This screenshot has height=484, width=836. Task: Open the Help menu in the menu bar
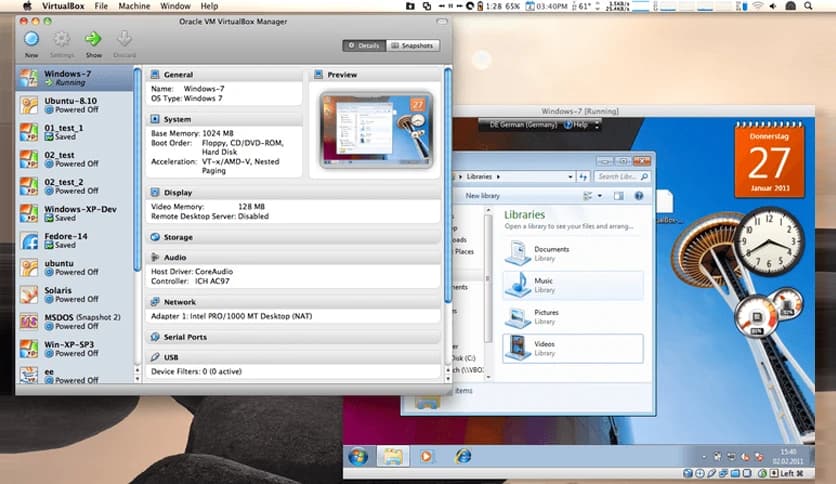point(209,6)
